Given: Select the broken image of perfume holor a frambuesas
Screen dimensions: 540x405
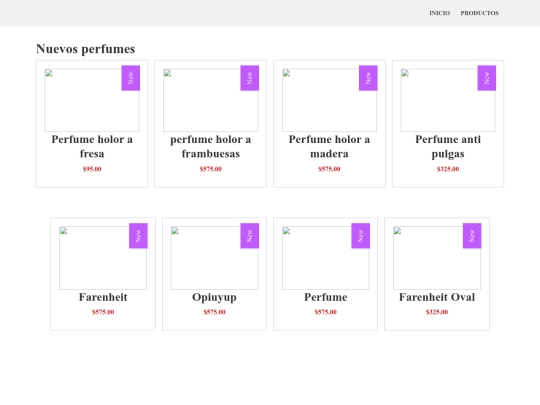Looking at the screenshot, I should (x=210, y=100).
